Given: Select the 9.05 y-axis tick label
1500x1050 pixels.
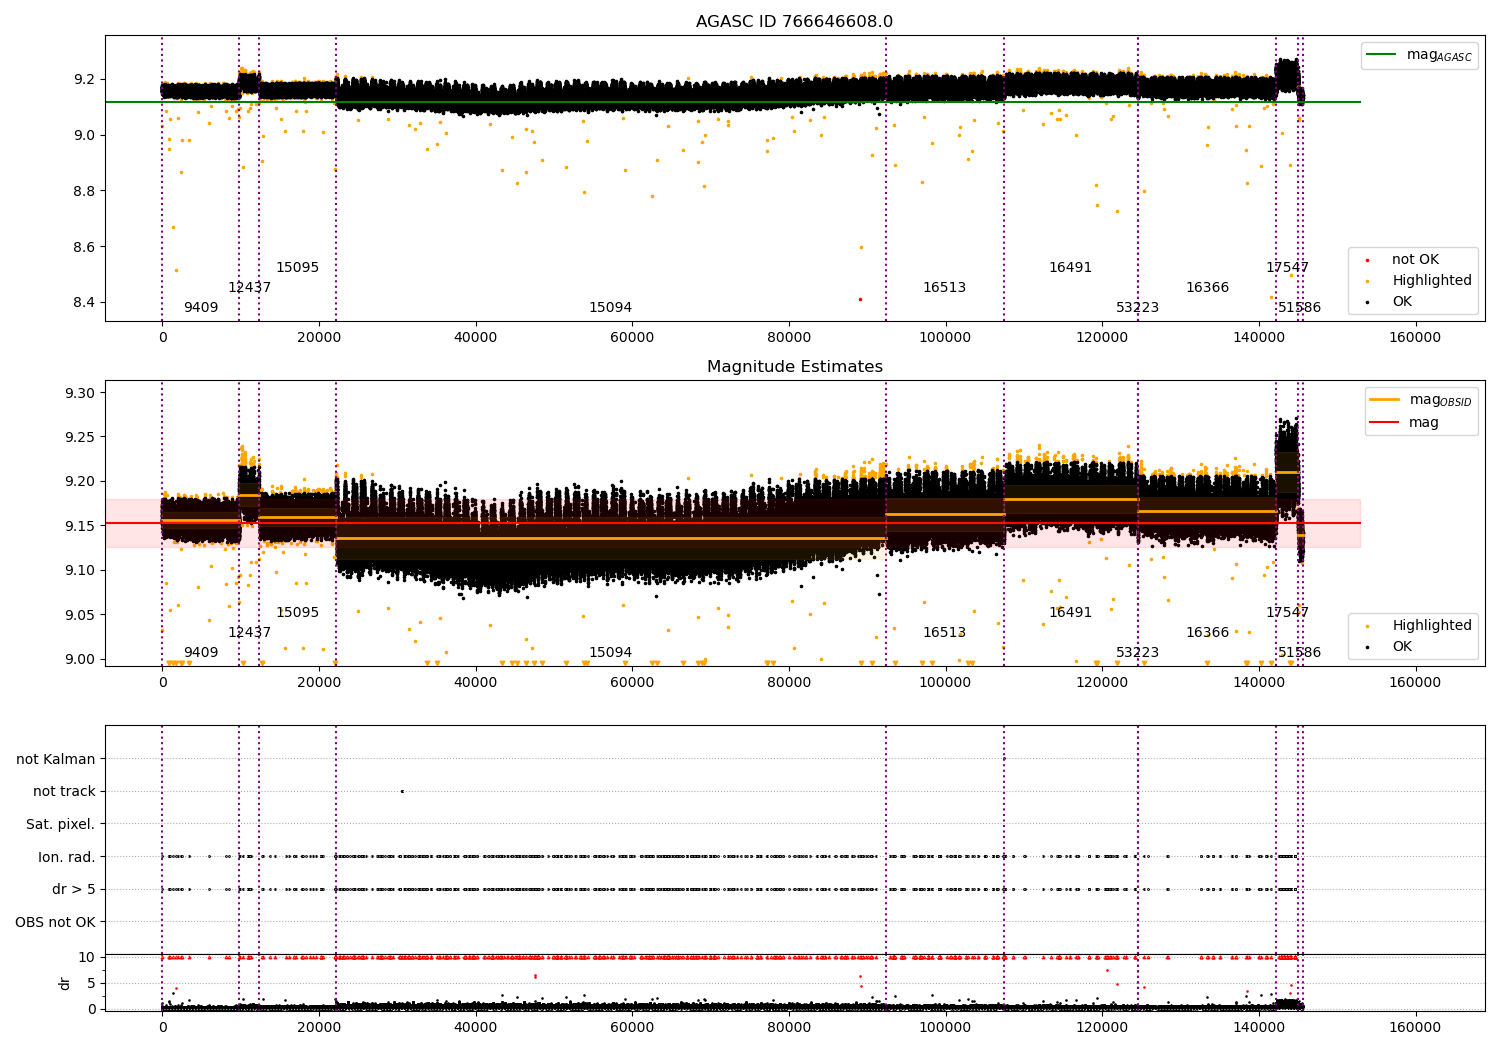Looking at the screenshot, I should [80, 615].
